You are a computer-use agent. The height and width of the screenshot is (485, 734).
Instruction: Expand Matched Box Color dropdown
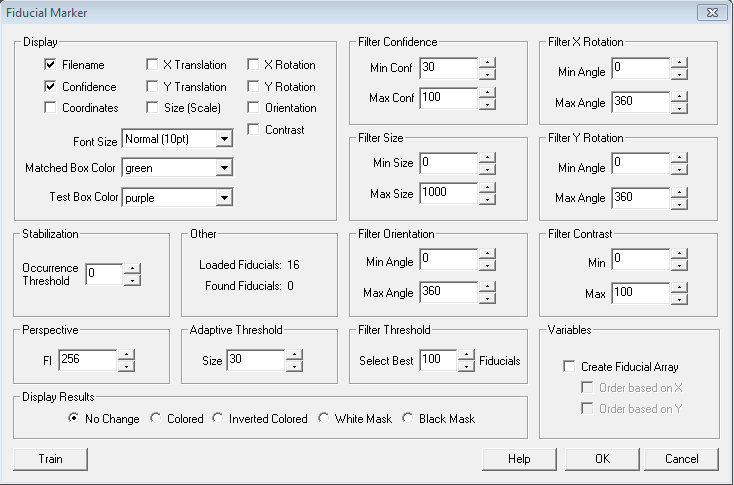tap(223, 168)
